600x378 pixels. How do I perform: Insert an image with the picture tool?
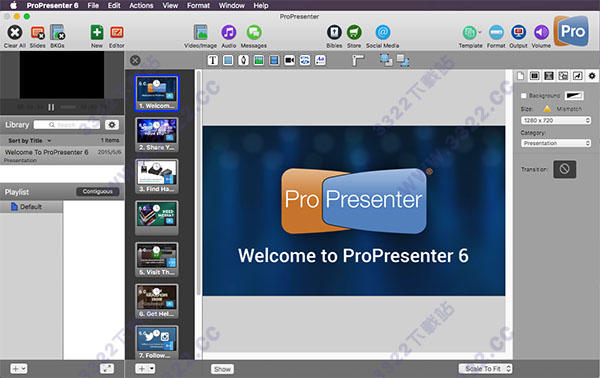(x=259, y=60)
